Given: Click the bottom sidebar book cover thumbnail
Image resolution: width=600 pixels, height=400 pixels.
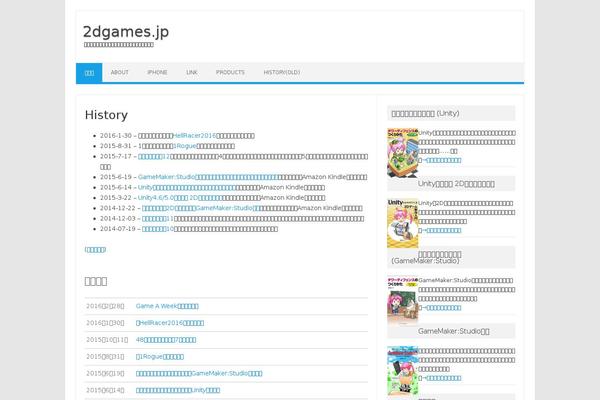Looking at the screenshot, I should click(x=403, y=371).
